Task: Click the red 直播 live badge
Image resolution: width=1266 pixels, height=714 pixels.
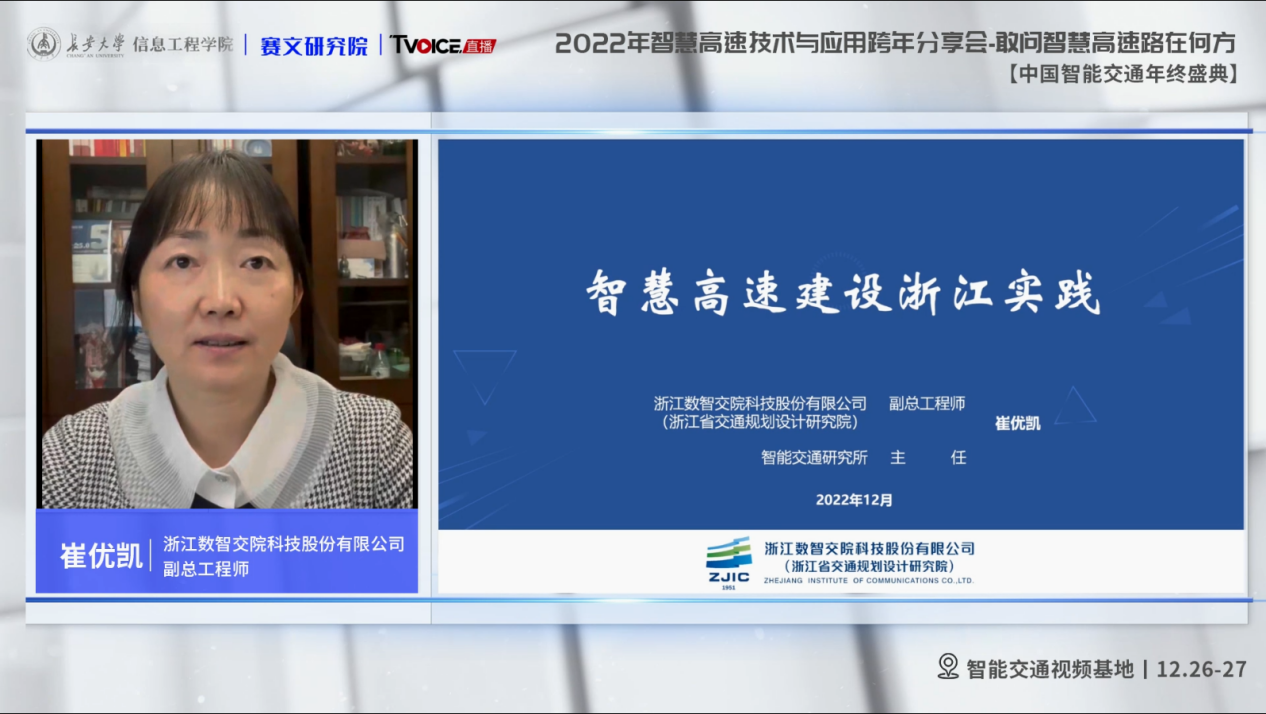Action: [479, 46]
